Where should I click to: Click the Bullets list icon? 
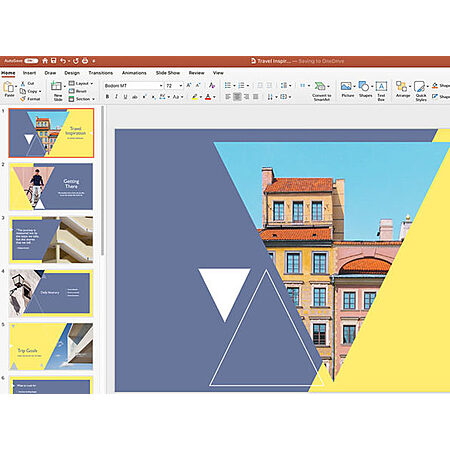tap(228, 85)
